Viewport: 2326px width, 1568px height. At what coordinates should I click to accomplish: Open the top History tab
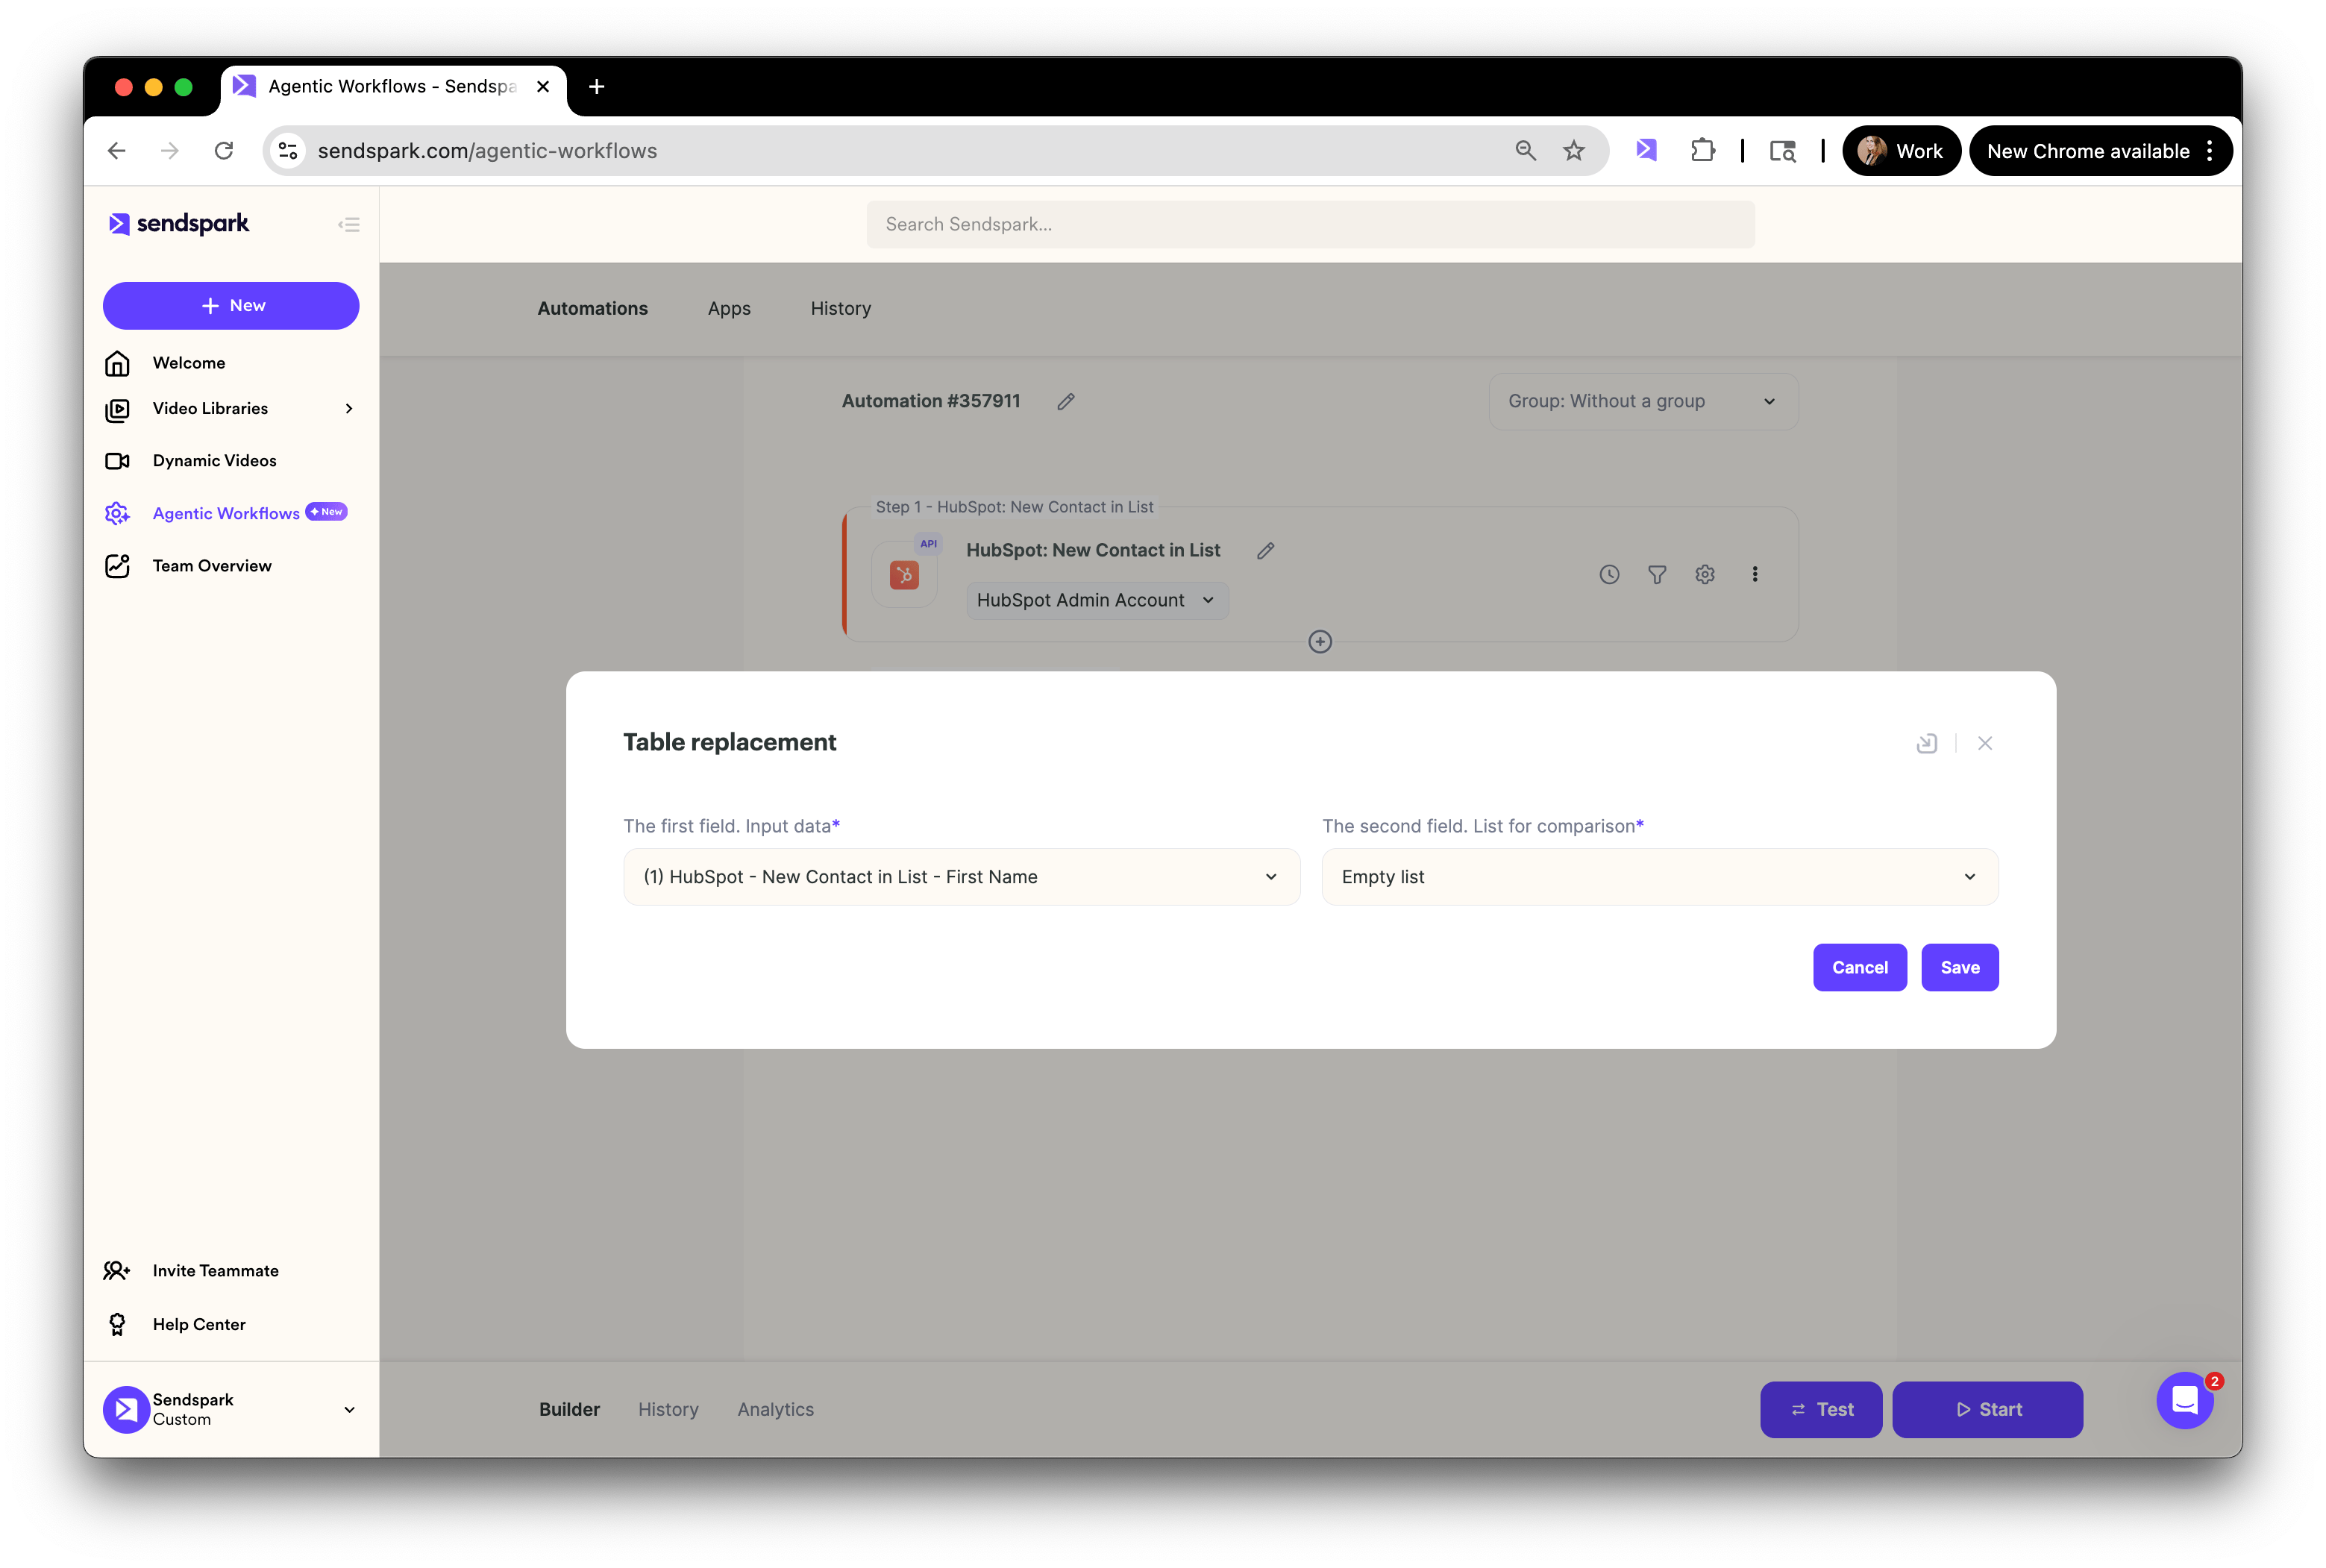[840, 308]
